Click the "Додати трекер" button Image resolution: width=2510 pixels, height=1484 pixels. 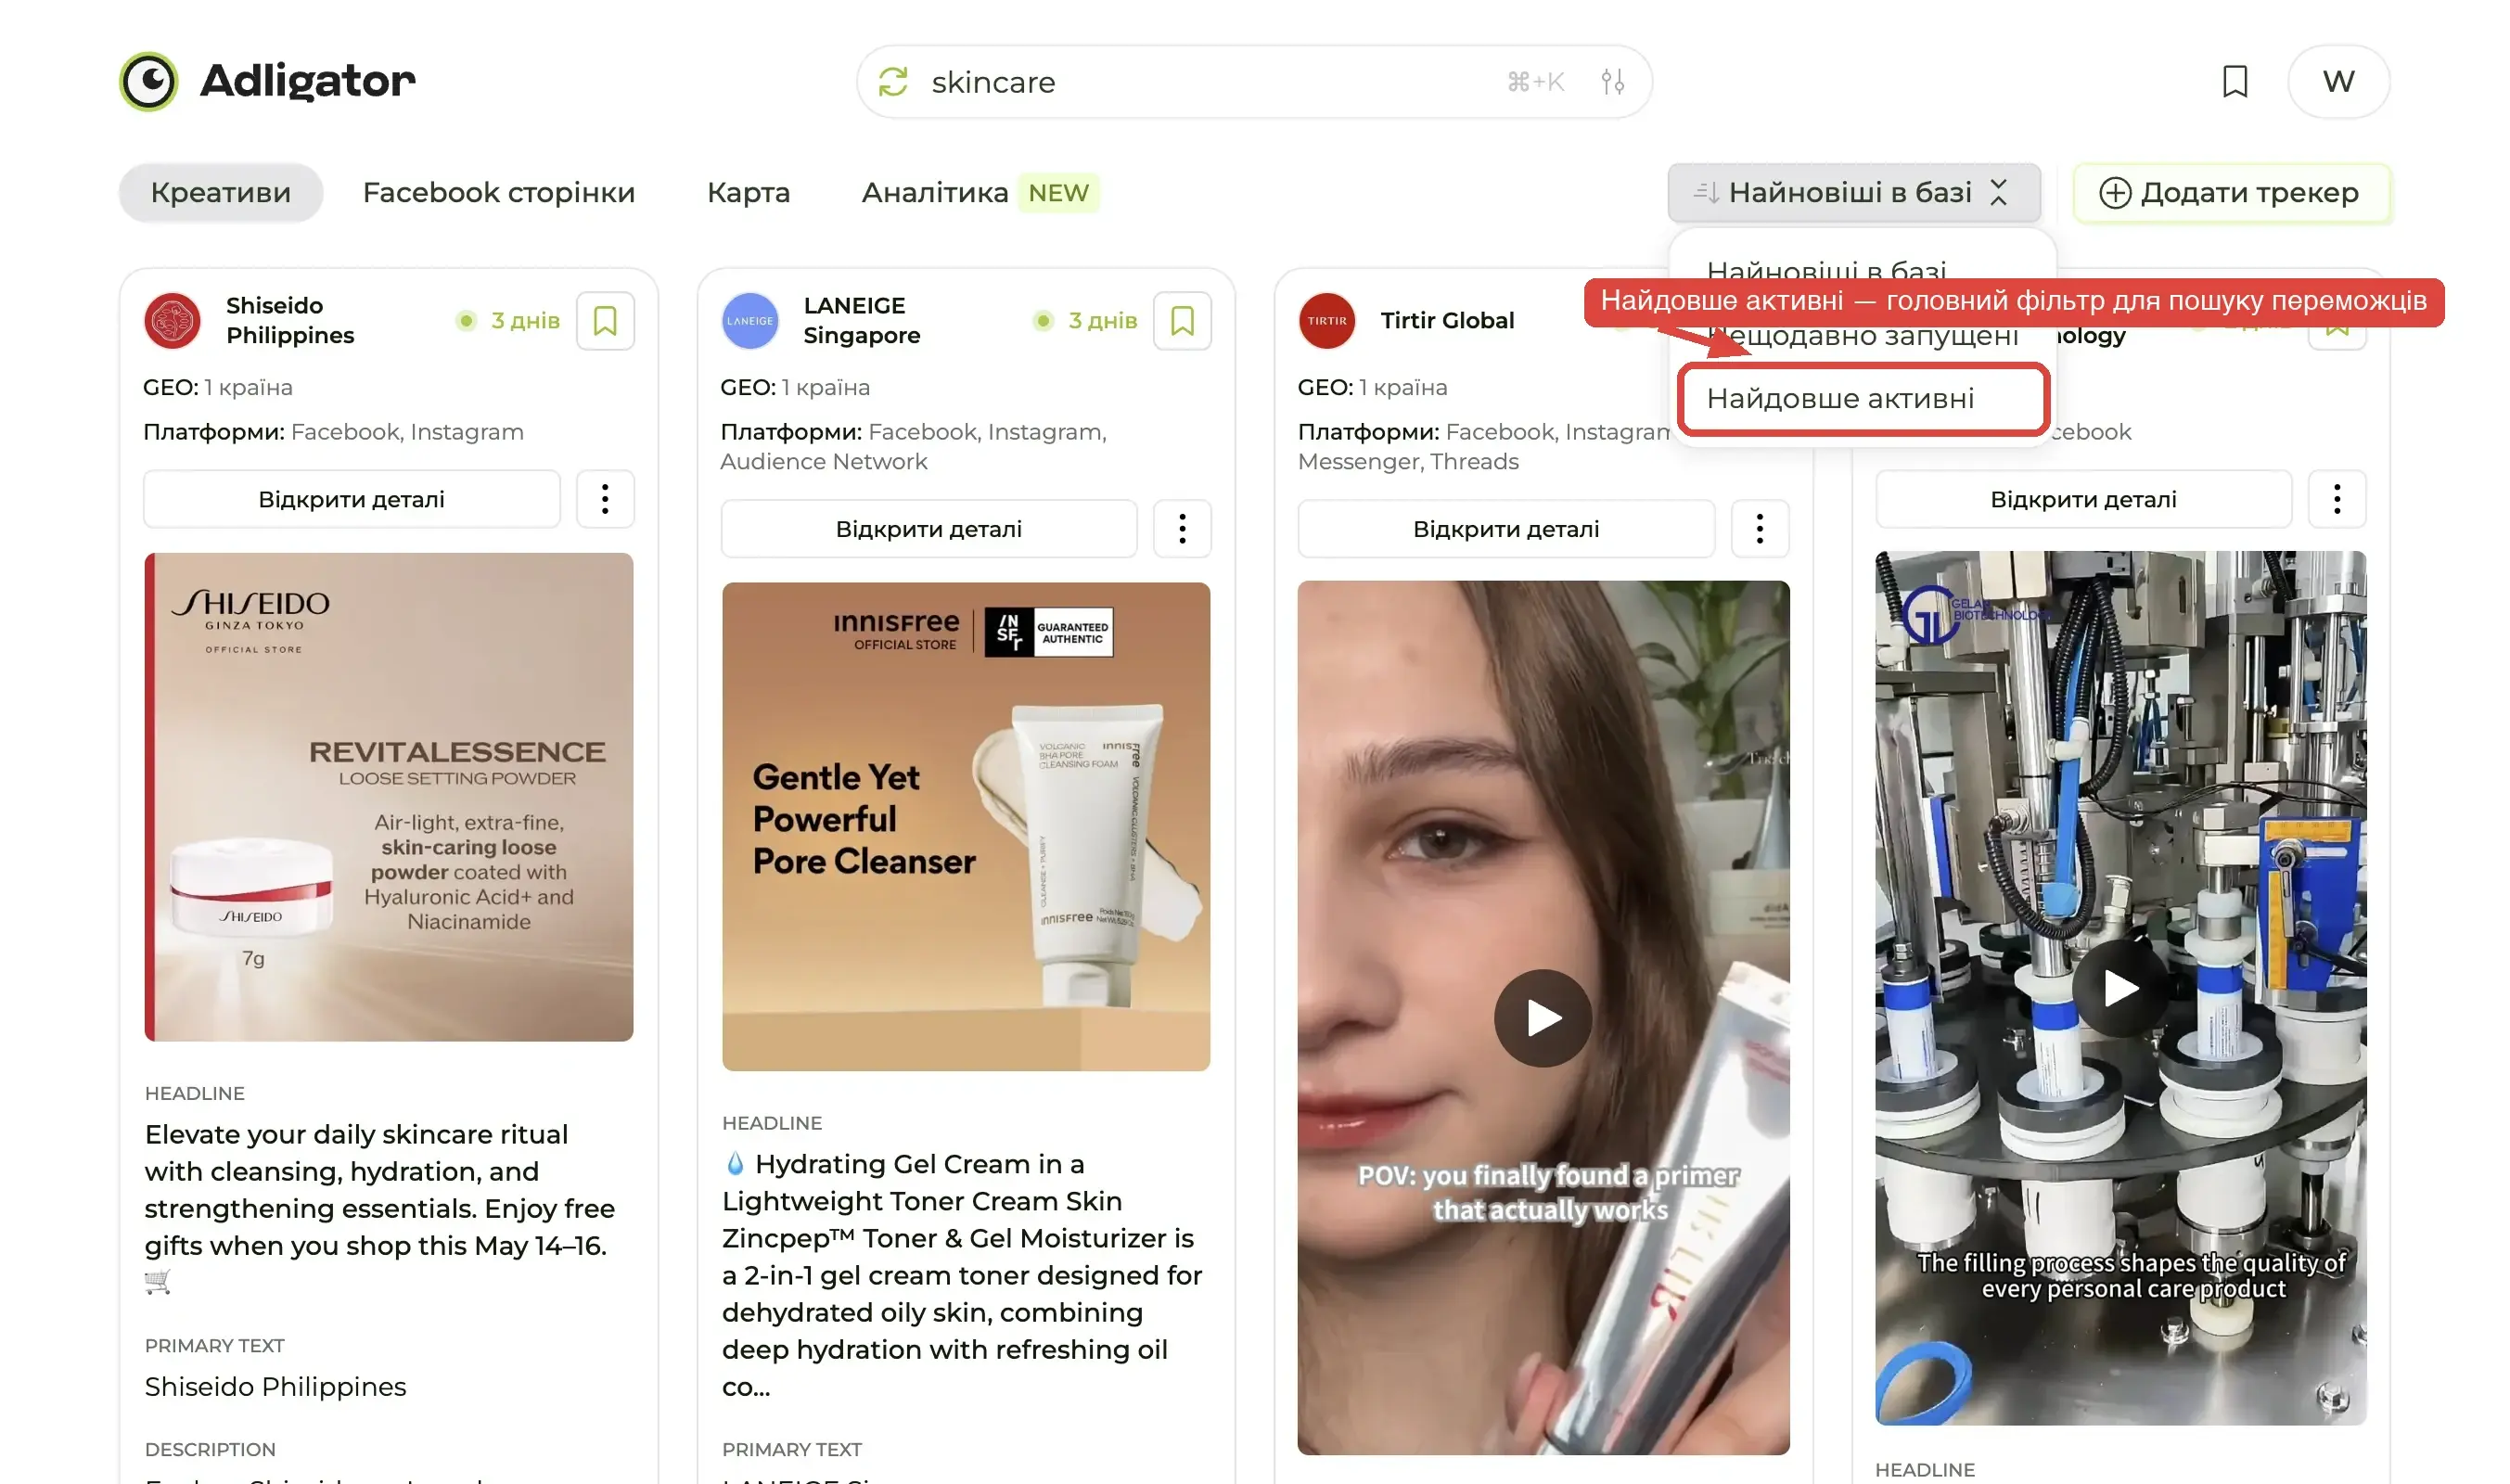point(2232,192)
